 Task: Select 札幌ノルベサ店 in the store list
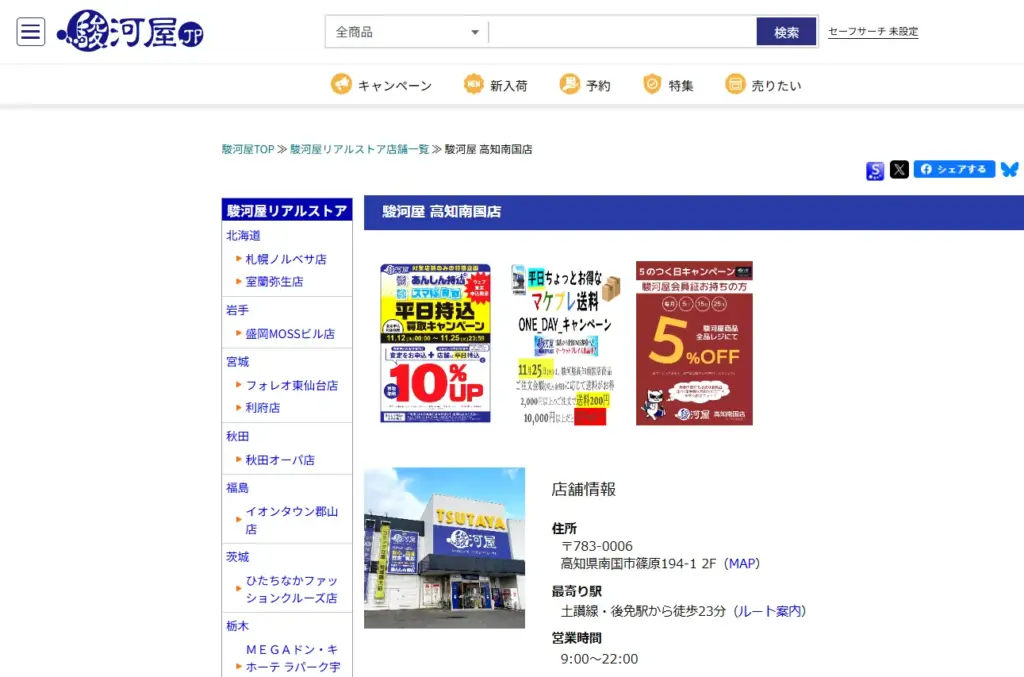point(286,259)
